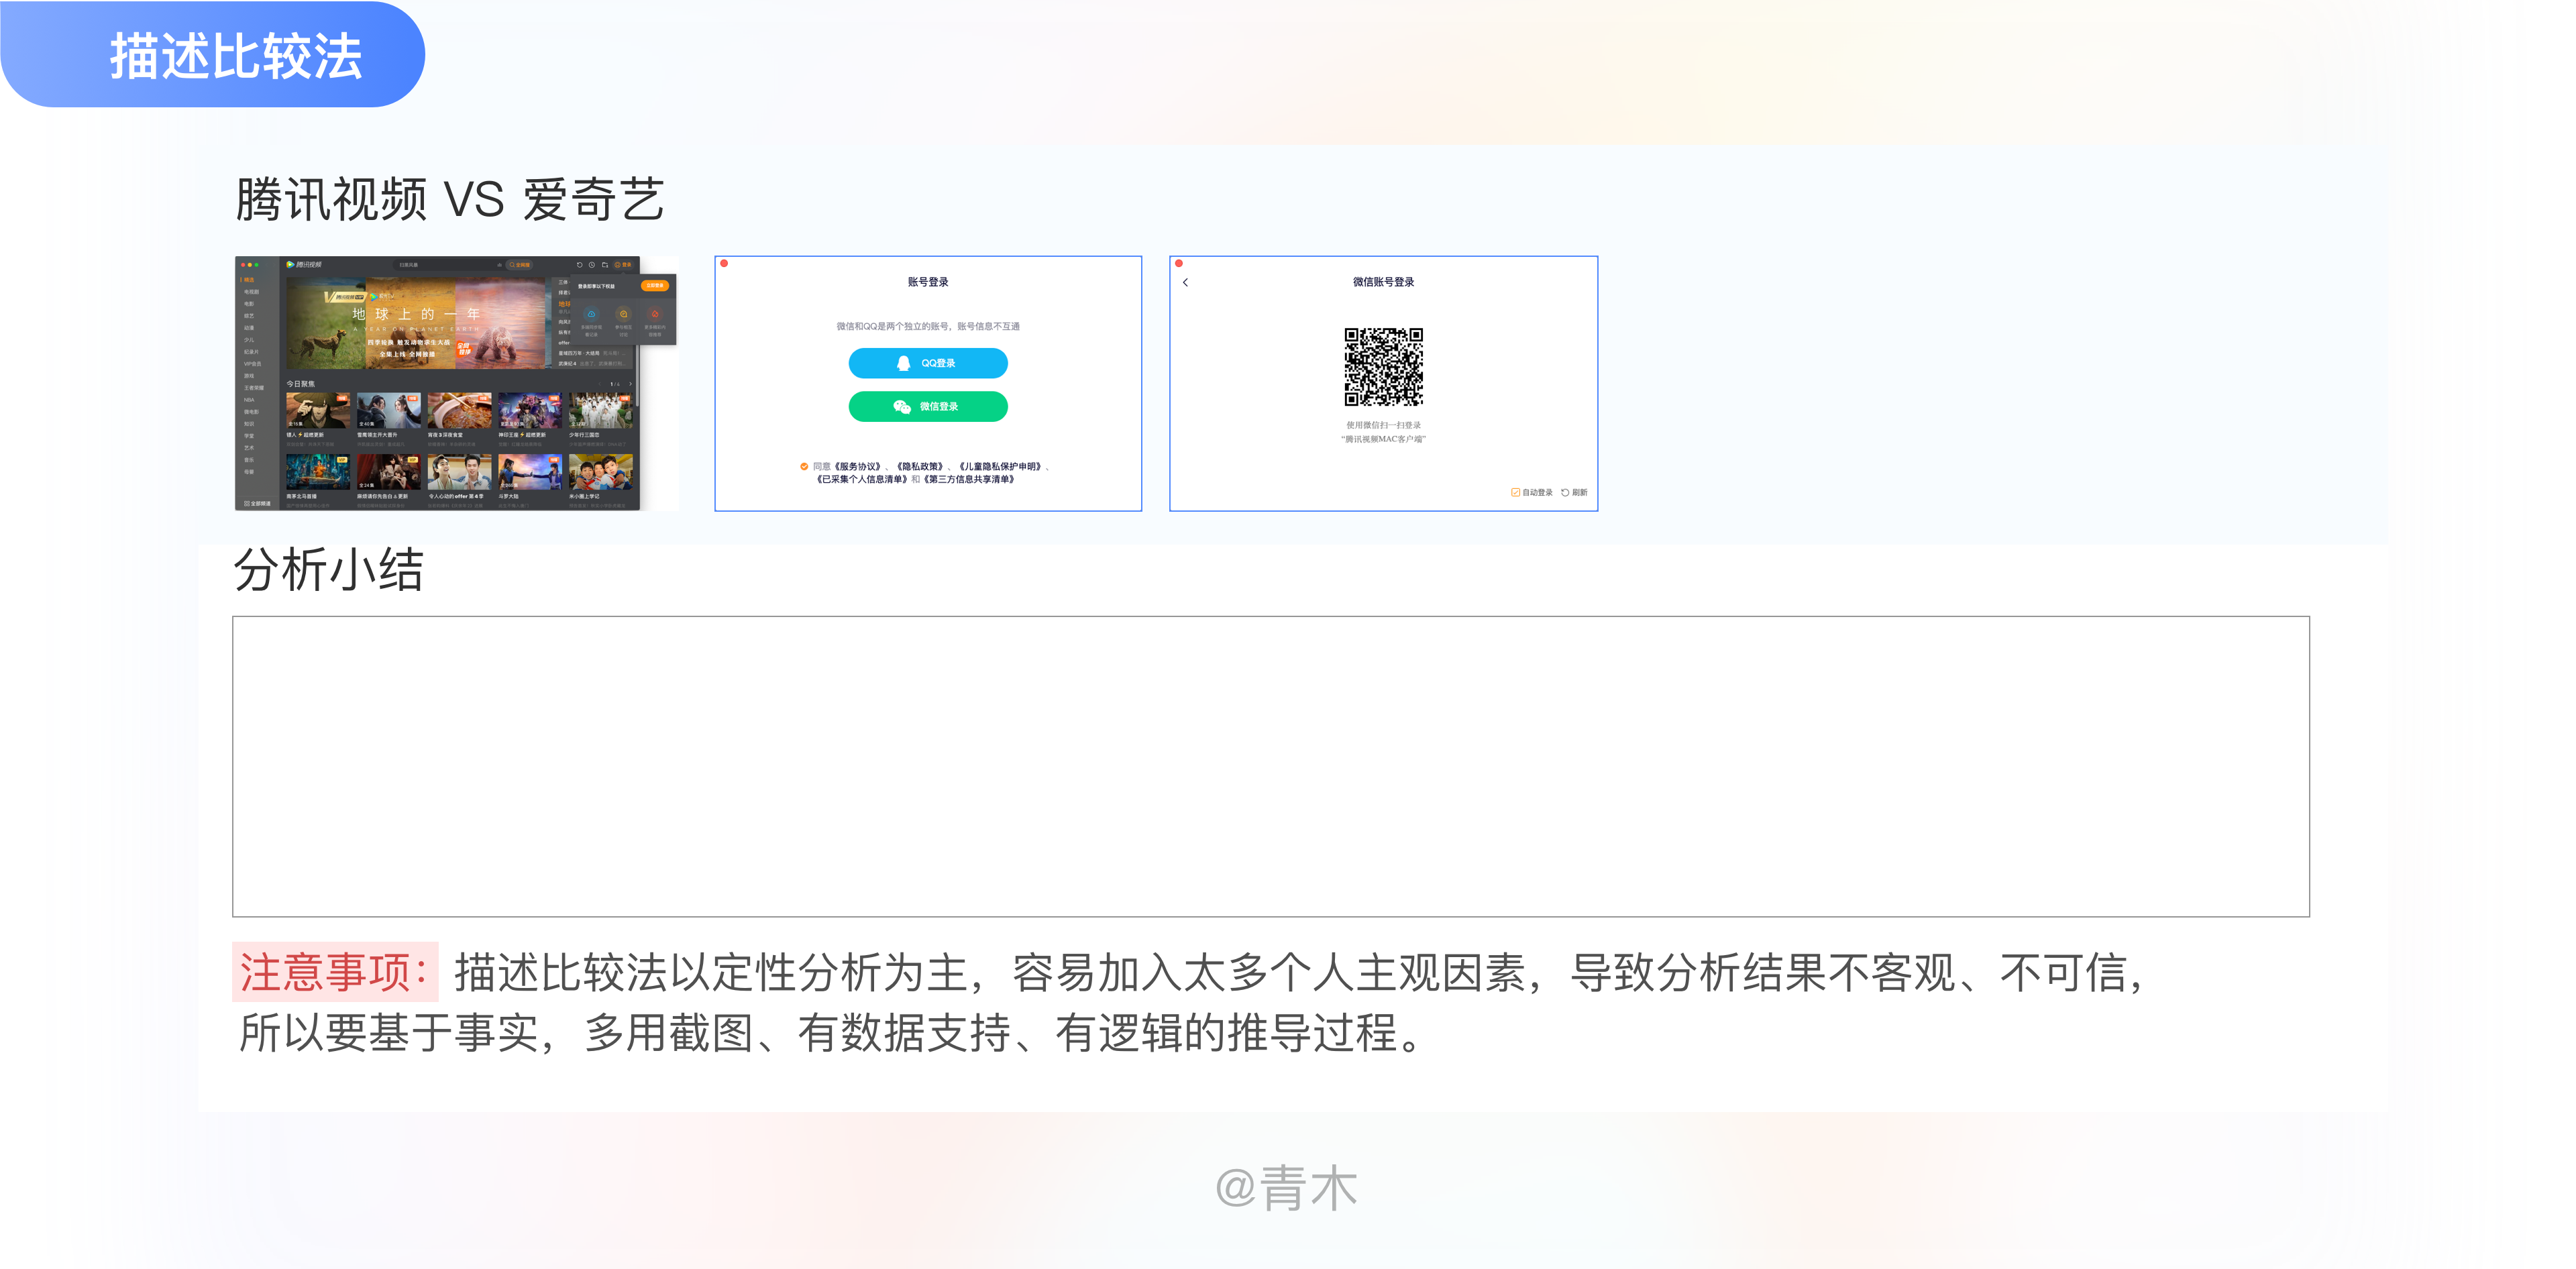Click the 全网搜 search icon in the toolbar

click(x=520, y=265)
